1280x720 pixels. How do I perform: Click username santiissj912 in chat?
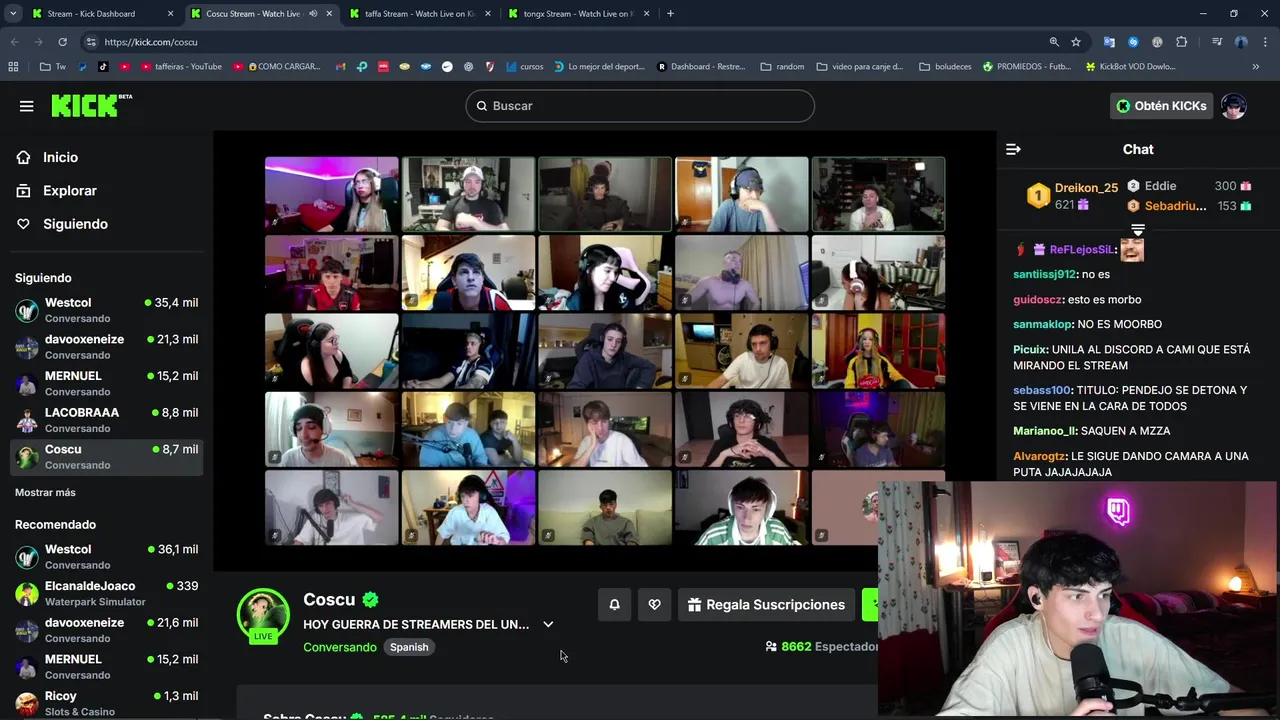click(1045, 274)
